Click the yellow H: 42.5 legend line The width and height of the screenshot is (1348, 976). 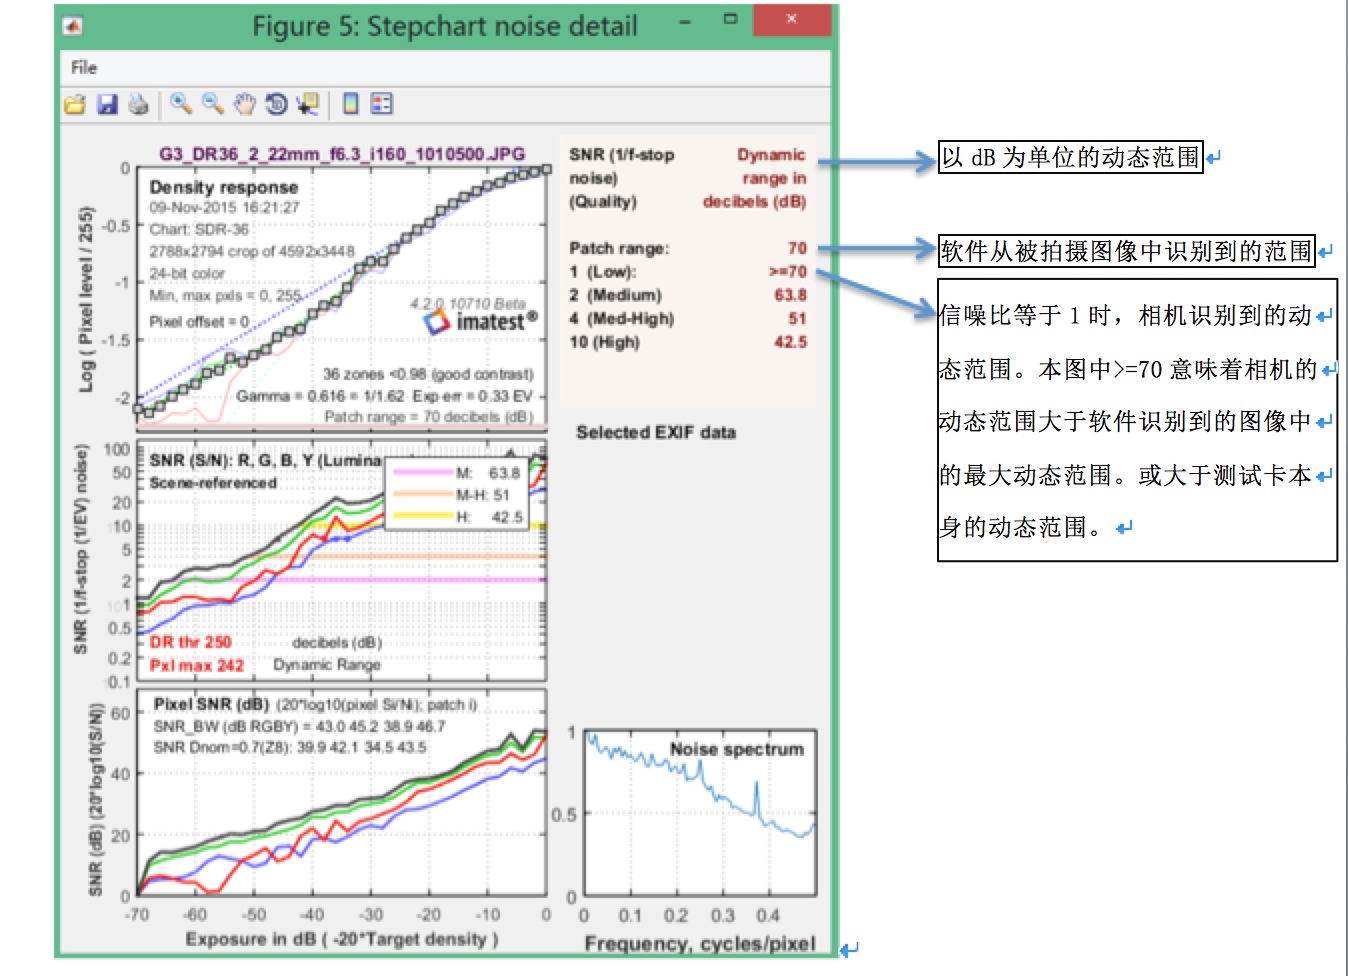[423, 517]
